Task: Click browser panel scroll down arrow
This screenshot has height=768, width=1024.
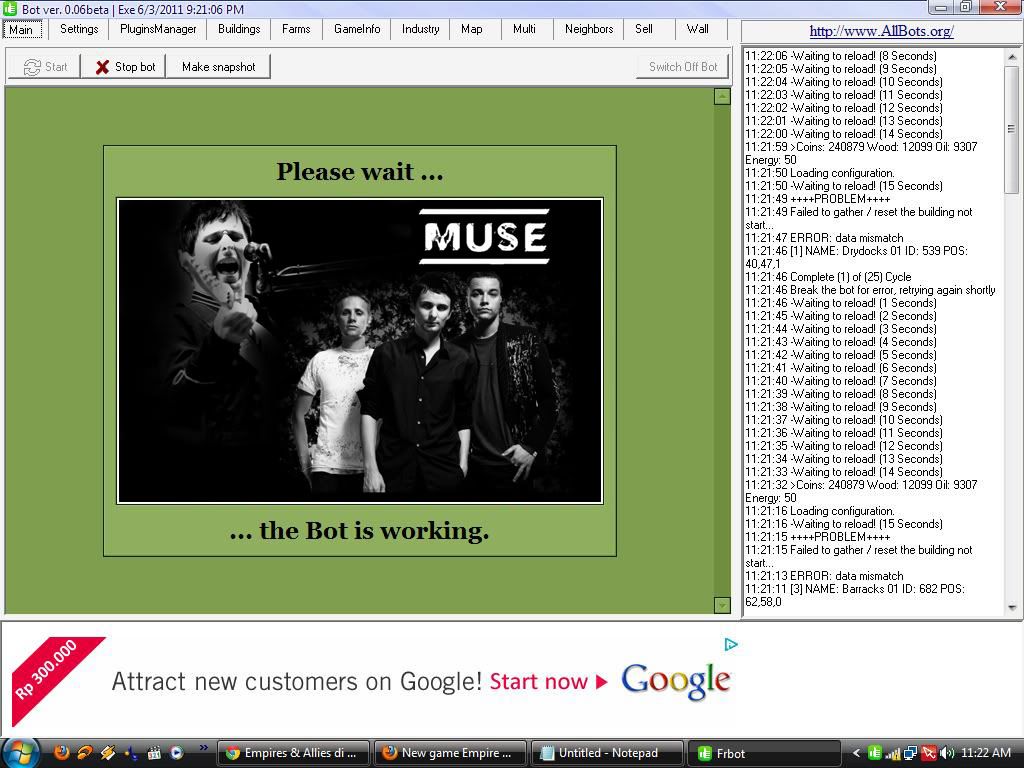Action: tap(722, 605)
